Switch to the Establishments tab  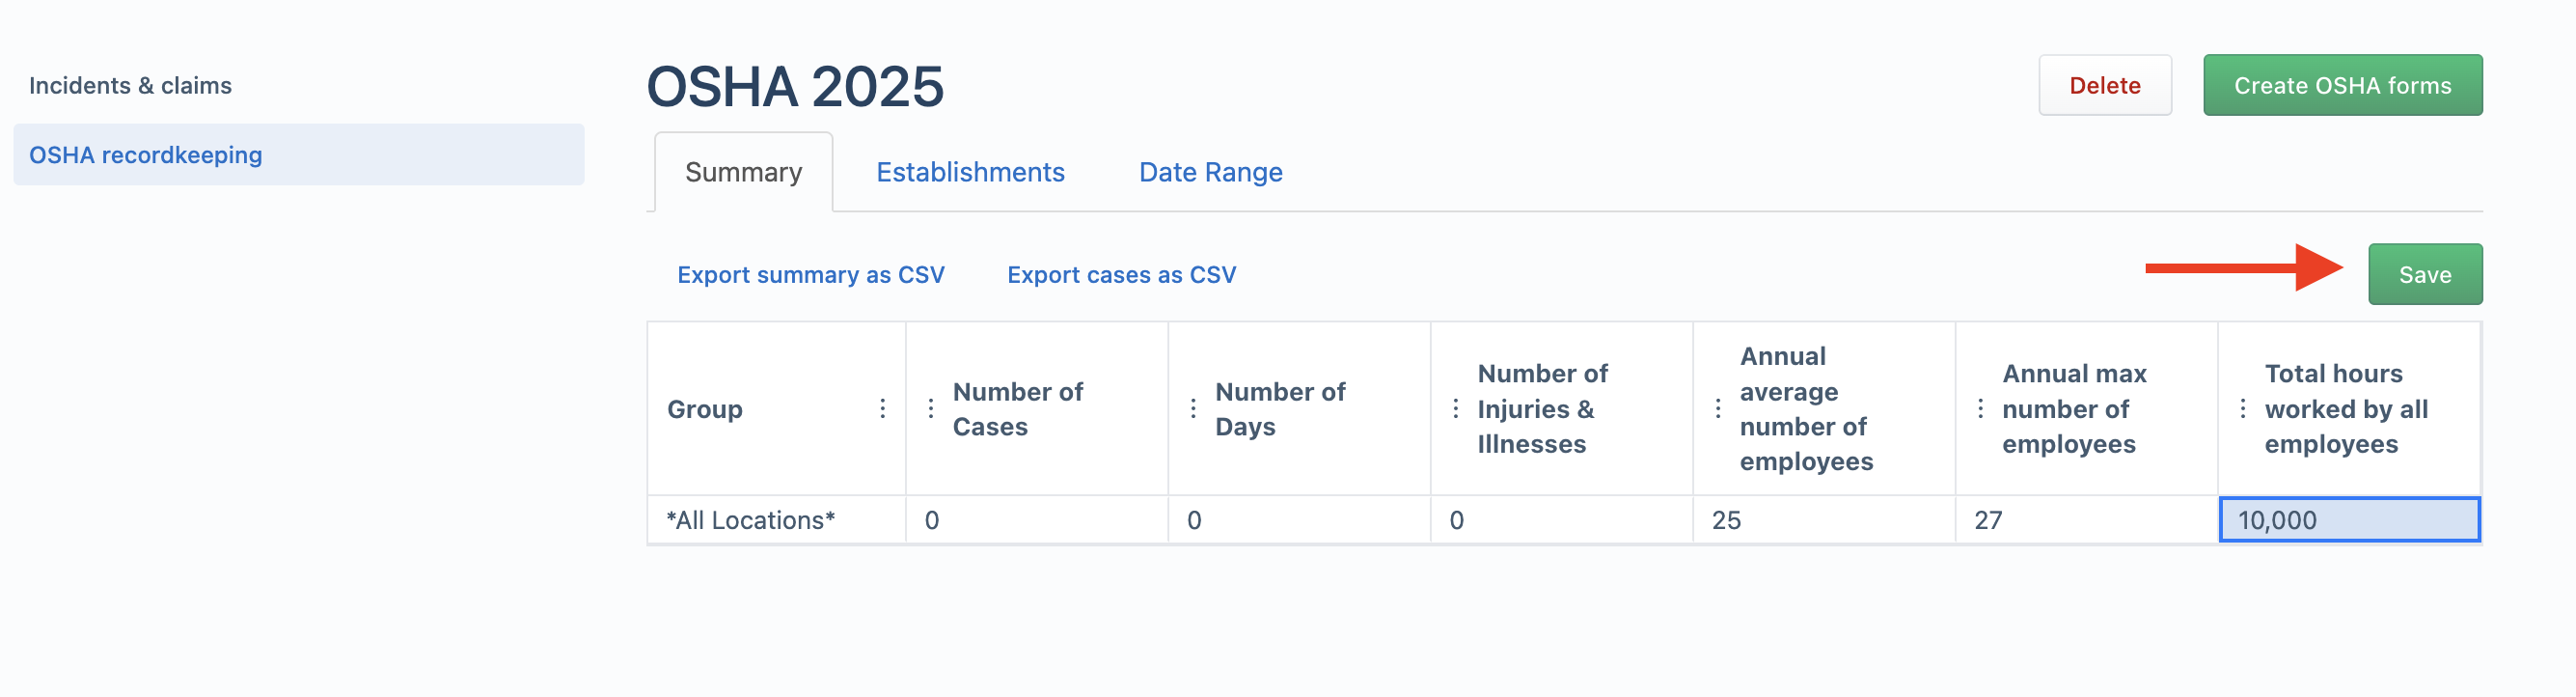(x=970, y=172)
